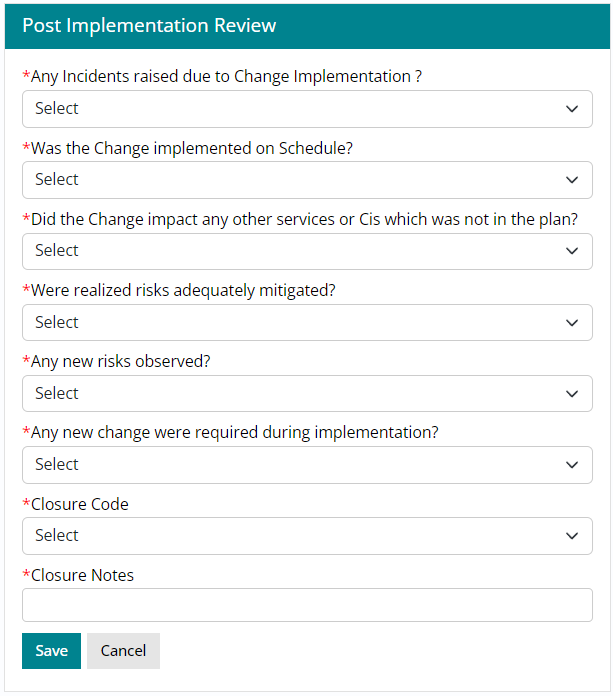613x696 pixels.
Task: Click the chevron arrow for risks mitigated question
Action: coord(572,323)
